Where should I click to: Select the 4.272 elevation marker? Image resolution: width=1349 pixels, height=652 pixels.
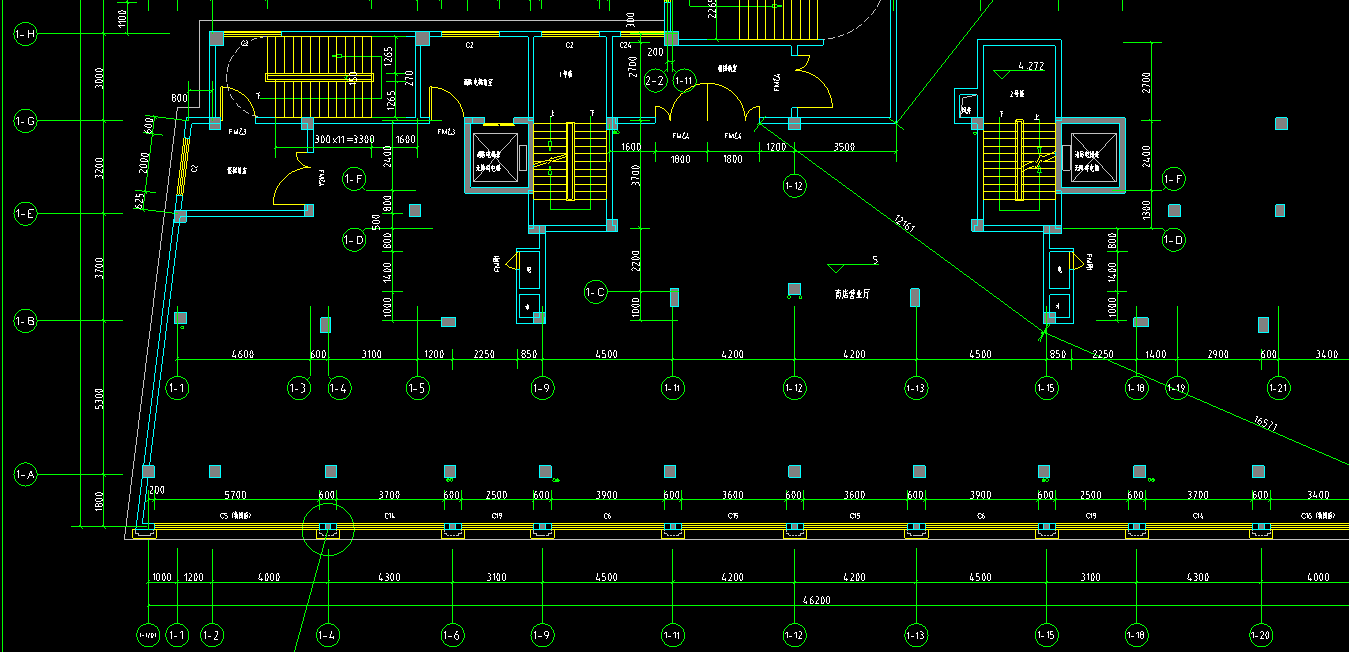click(1030, 67)
